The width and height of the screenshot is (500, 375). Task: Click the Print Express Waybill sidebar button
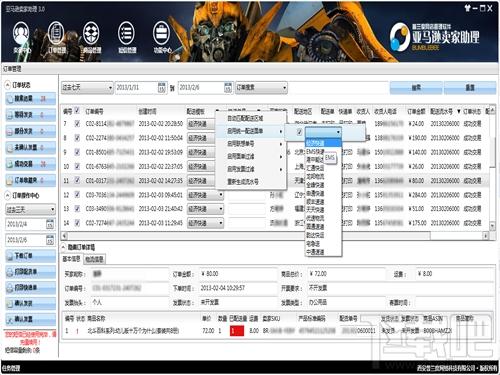pyautogui.click(x=30, y=287)
